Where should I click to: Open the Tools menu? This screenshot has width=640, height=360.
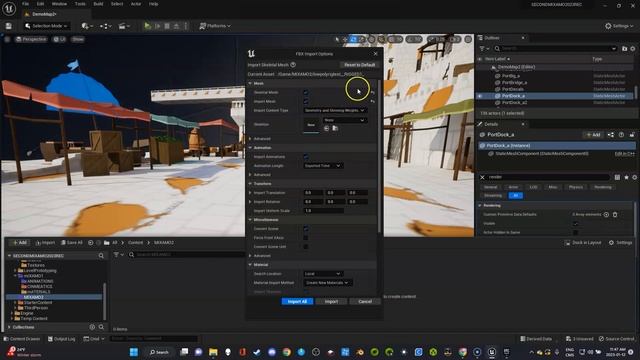point(80,4)
